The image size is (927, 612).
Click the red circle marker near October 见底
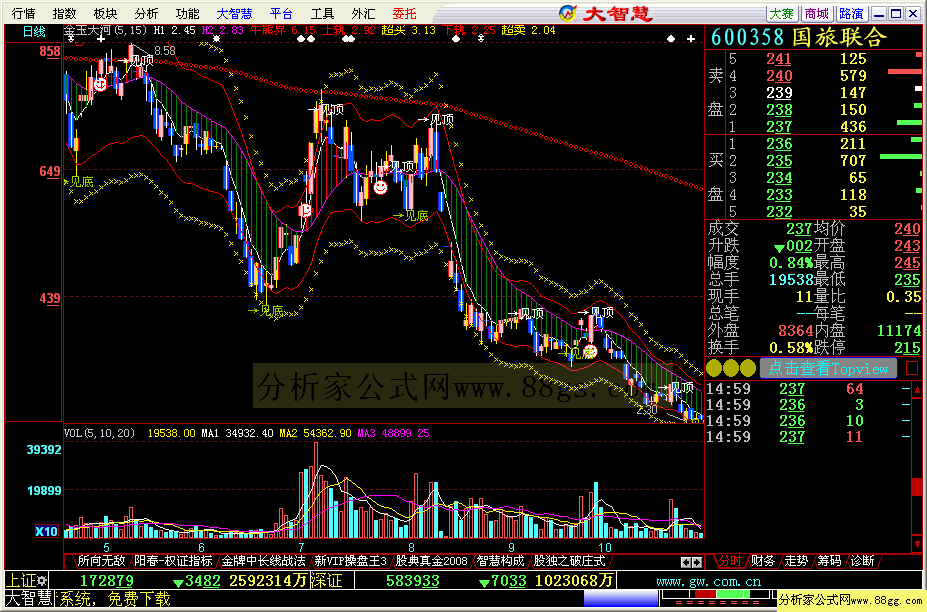point(590,352)
